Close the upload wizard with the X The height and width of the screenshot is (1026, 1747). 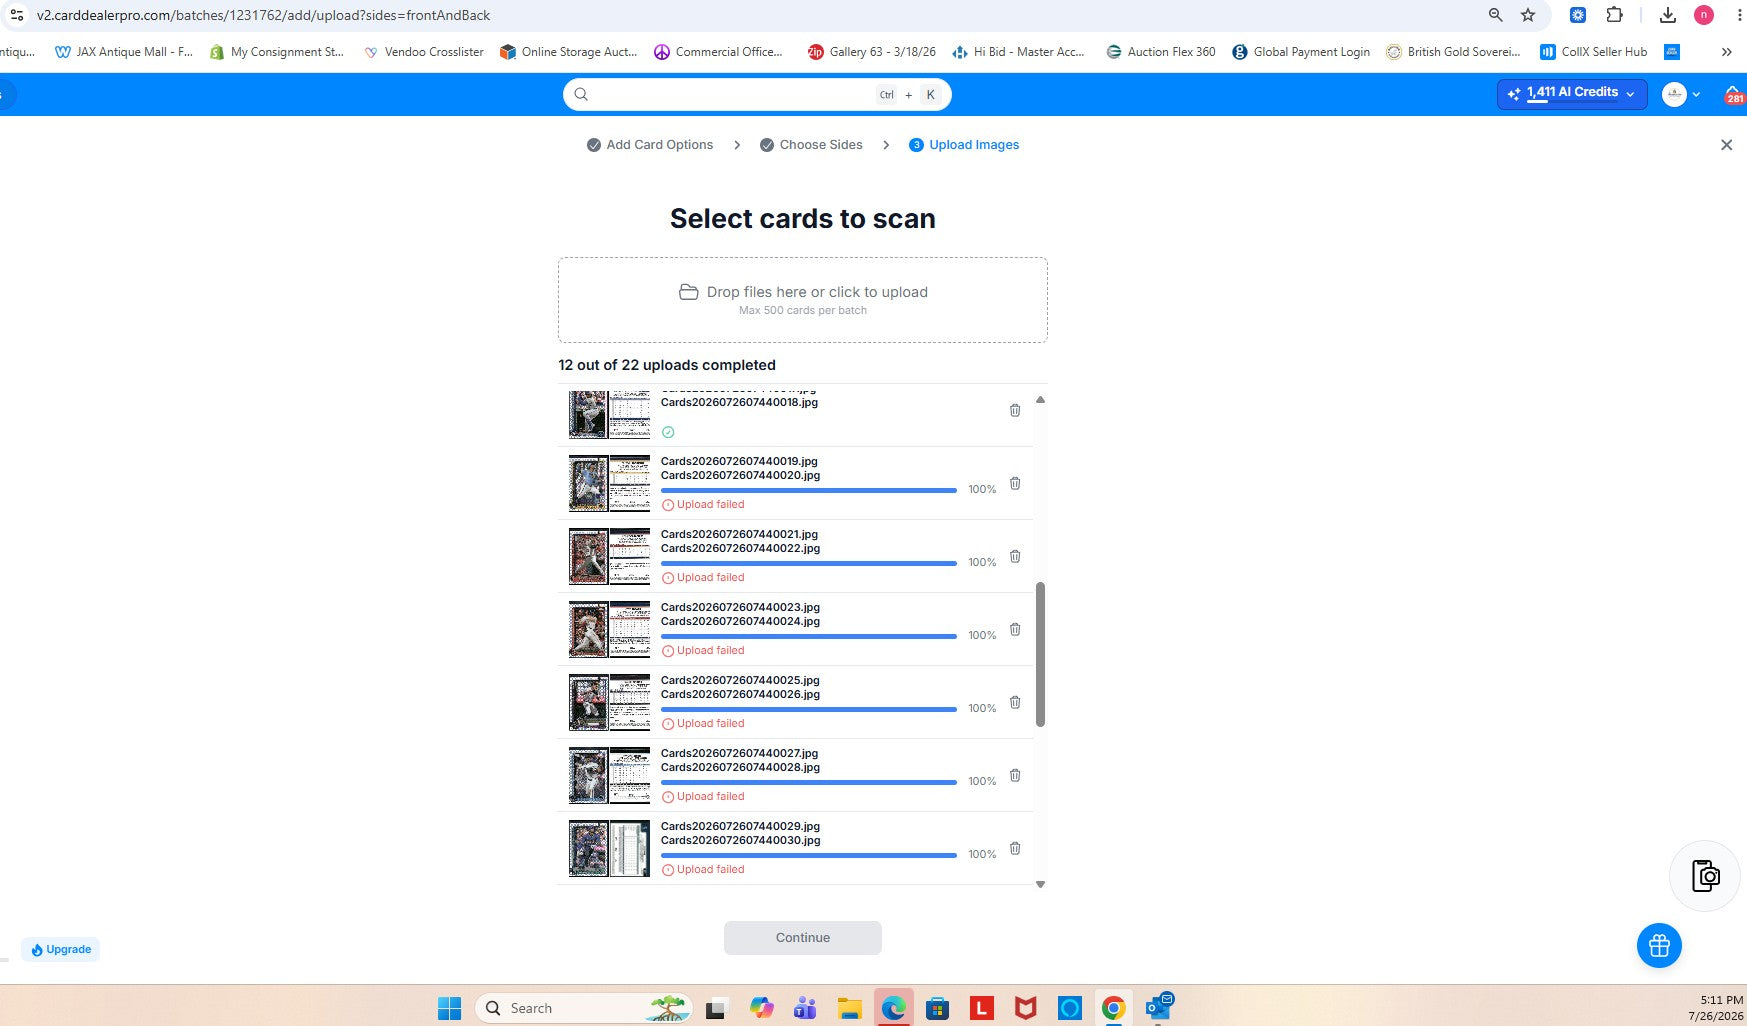(1726, 145)
